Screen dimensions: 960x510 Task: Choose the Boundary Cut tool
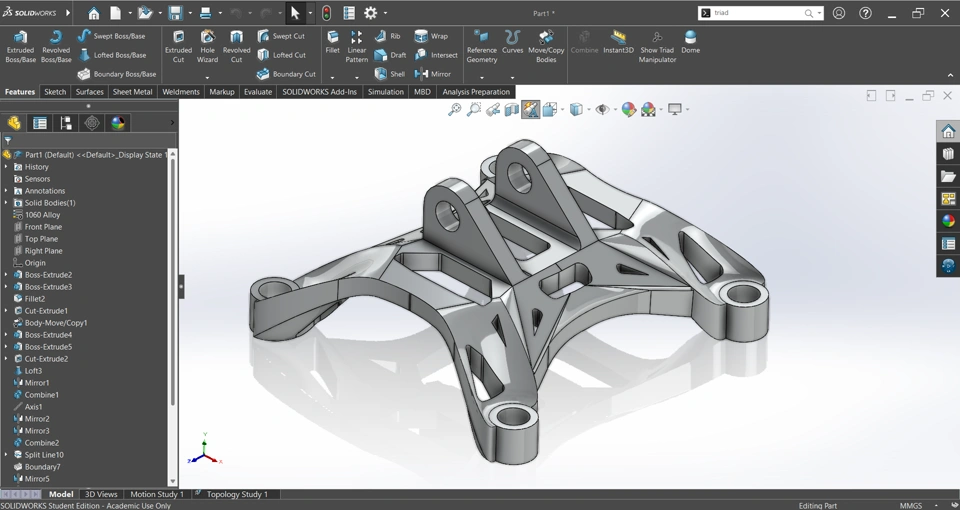[x=286, y=74]
